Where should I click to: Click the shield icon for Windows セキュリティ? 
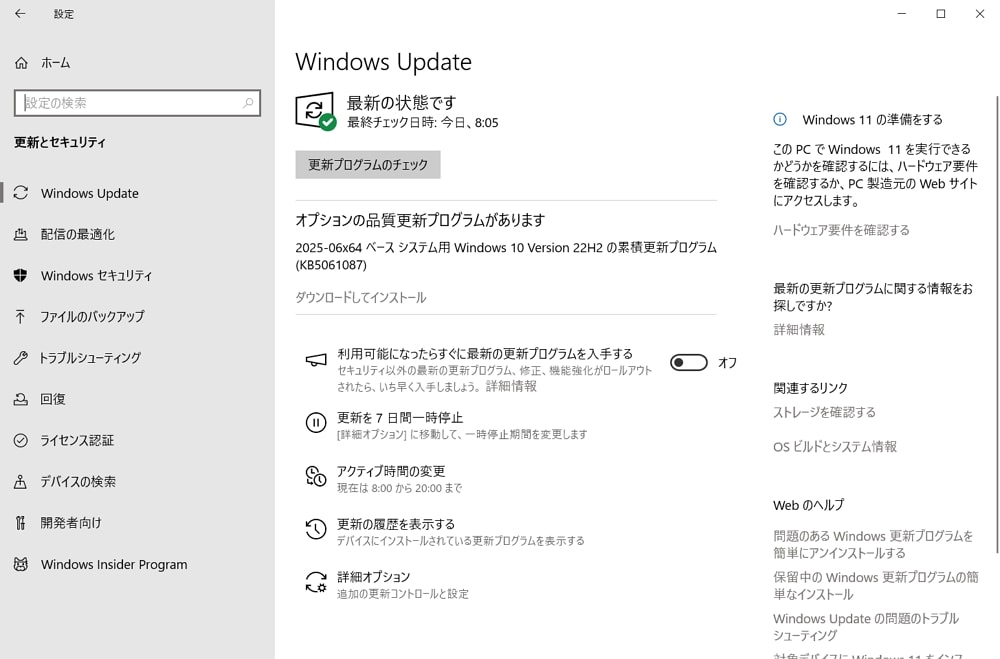(x=20, y=275)
